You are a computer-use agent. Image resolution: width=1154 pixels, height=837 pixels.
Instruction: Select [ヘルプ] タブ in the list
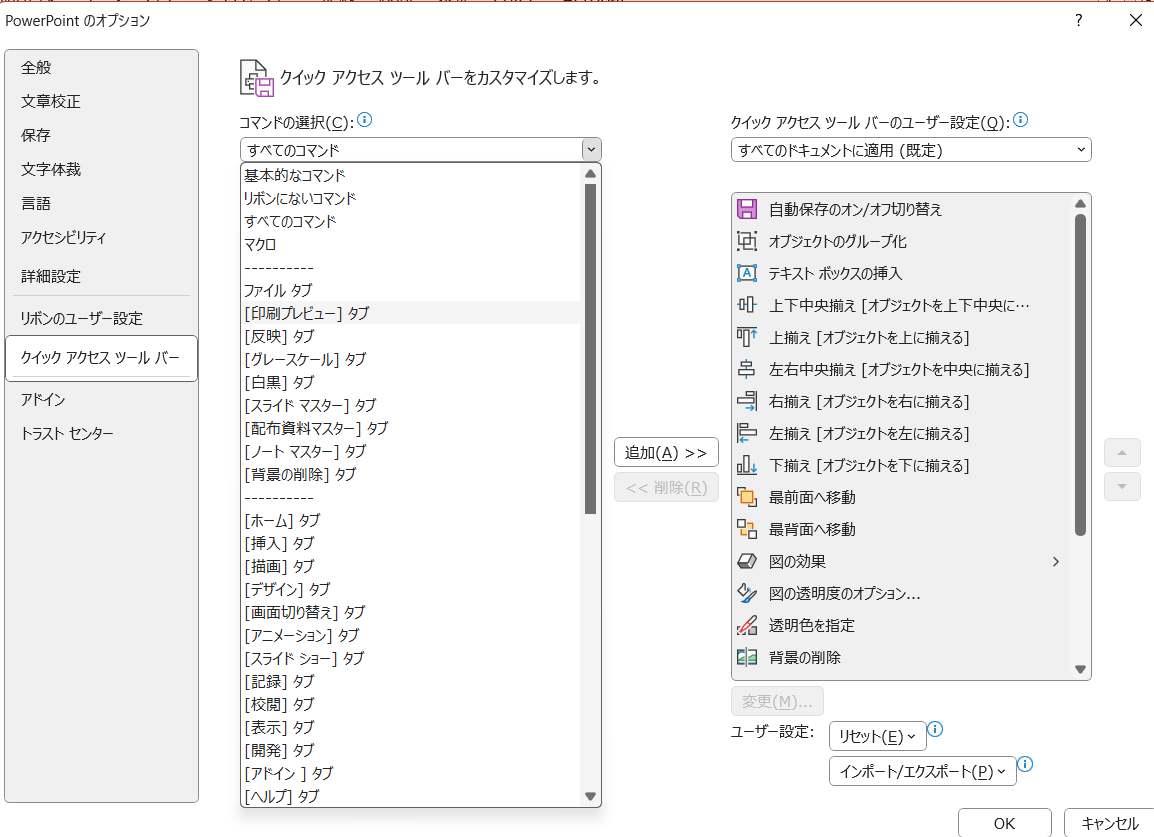(x=411, y=796)
